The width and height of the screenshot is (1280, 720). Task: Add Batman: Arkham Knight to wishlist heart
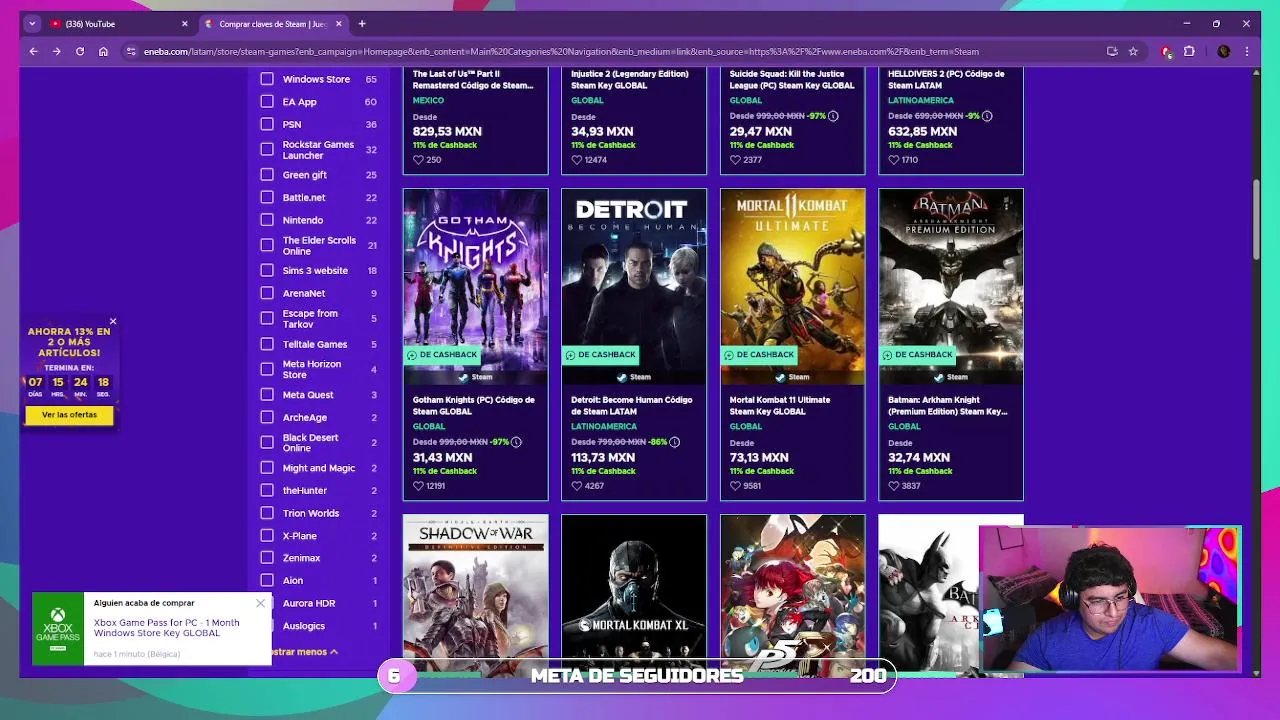[894, 486]
